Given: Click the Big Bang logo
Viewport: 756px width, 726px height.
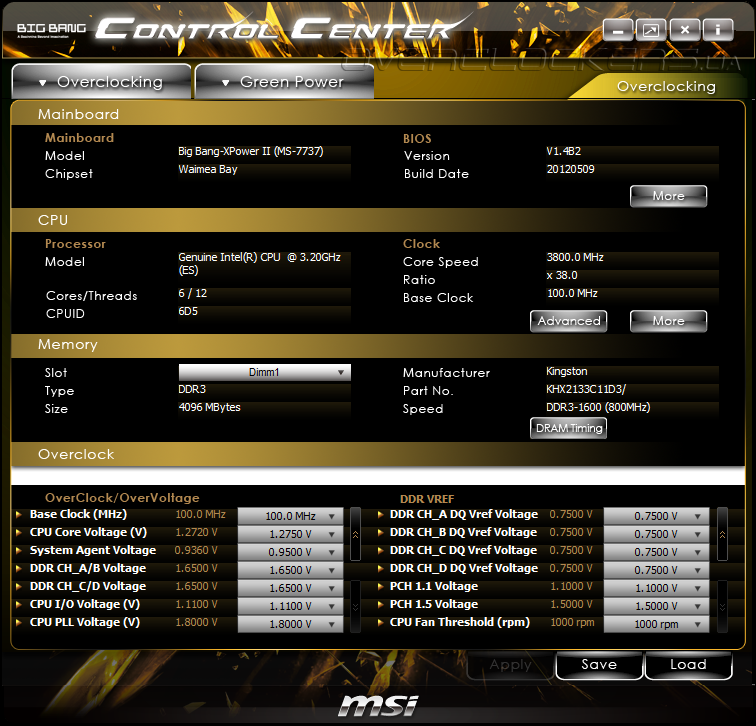Looking at the screenshot, I should point(52,30).
